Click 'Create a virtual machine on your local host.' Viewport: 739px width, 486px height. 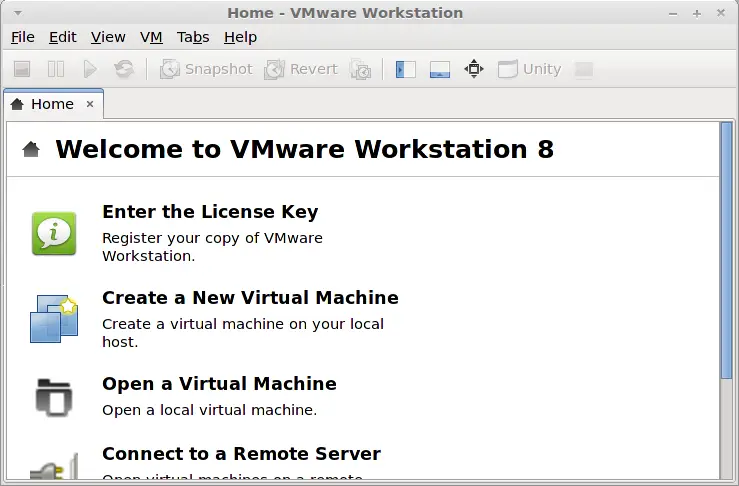point(243,333)
